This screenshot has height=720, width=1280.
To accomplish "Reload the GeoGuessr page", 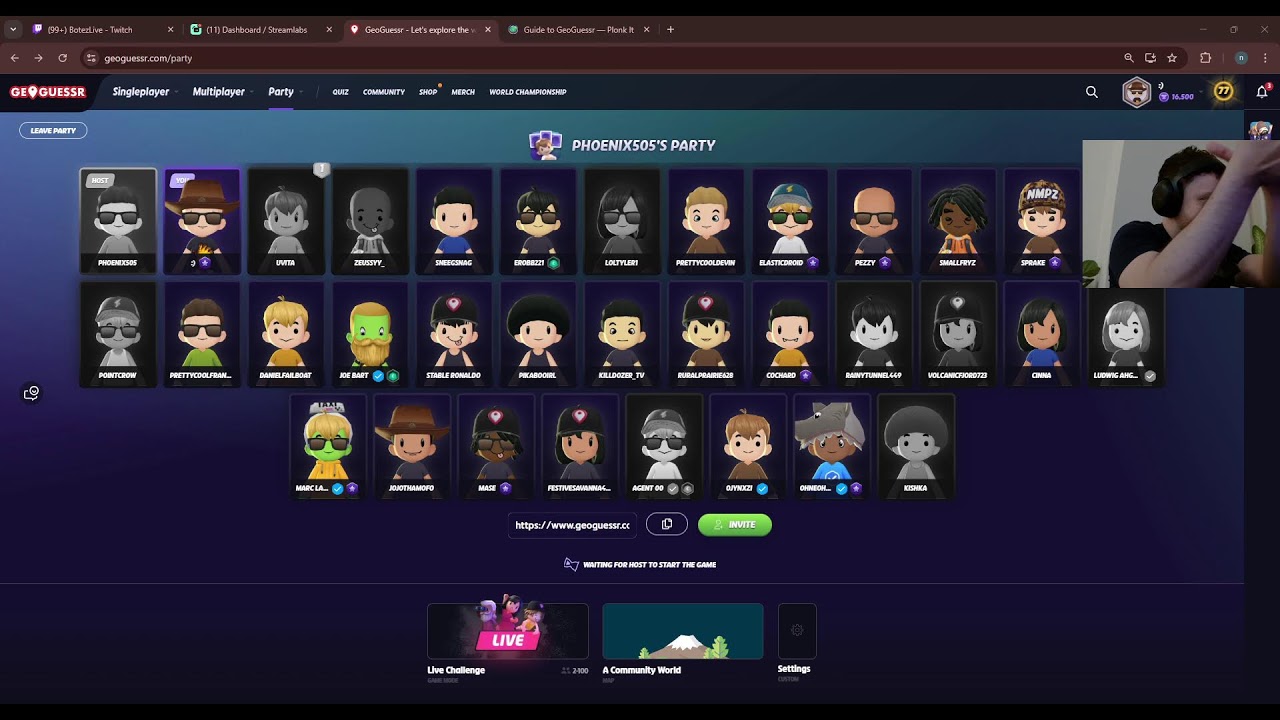I will click(62, 58).
